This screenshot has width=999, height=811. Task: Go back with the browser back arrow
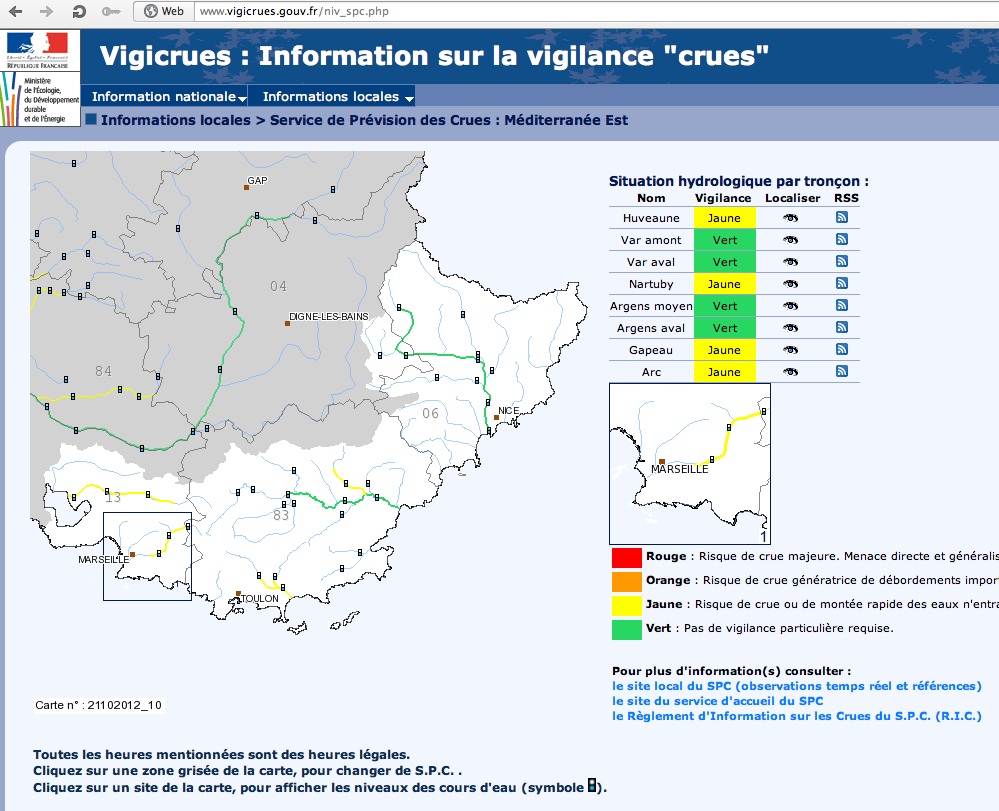pyautogui.click(x=15, y=11)
